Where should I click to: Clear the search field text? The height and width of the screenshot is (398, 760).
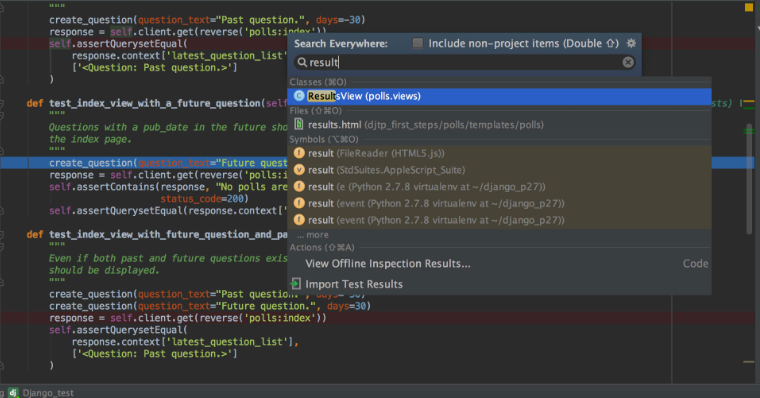(628, 62)
